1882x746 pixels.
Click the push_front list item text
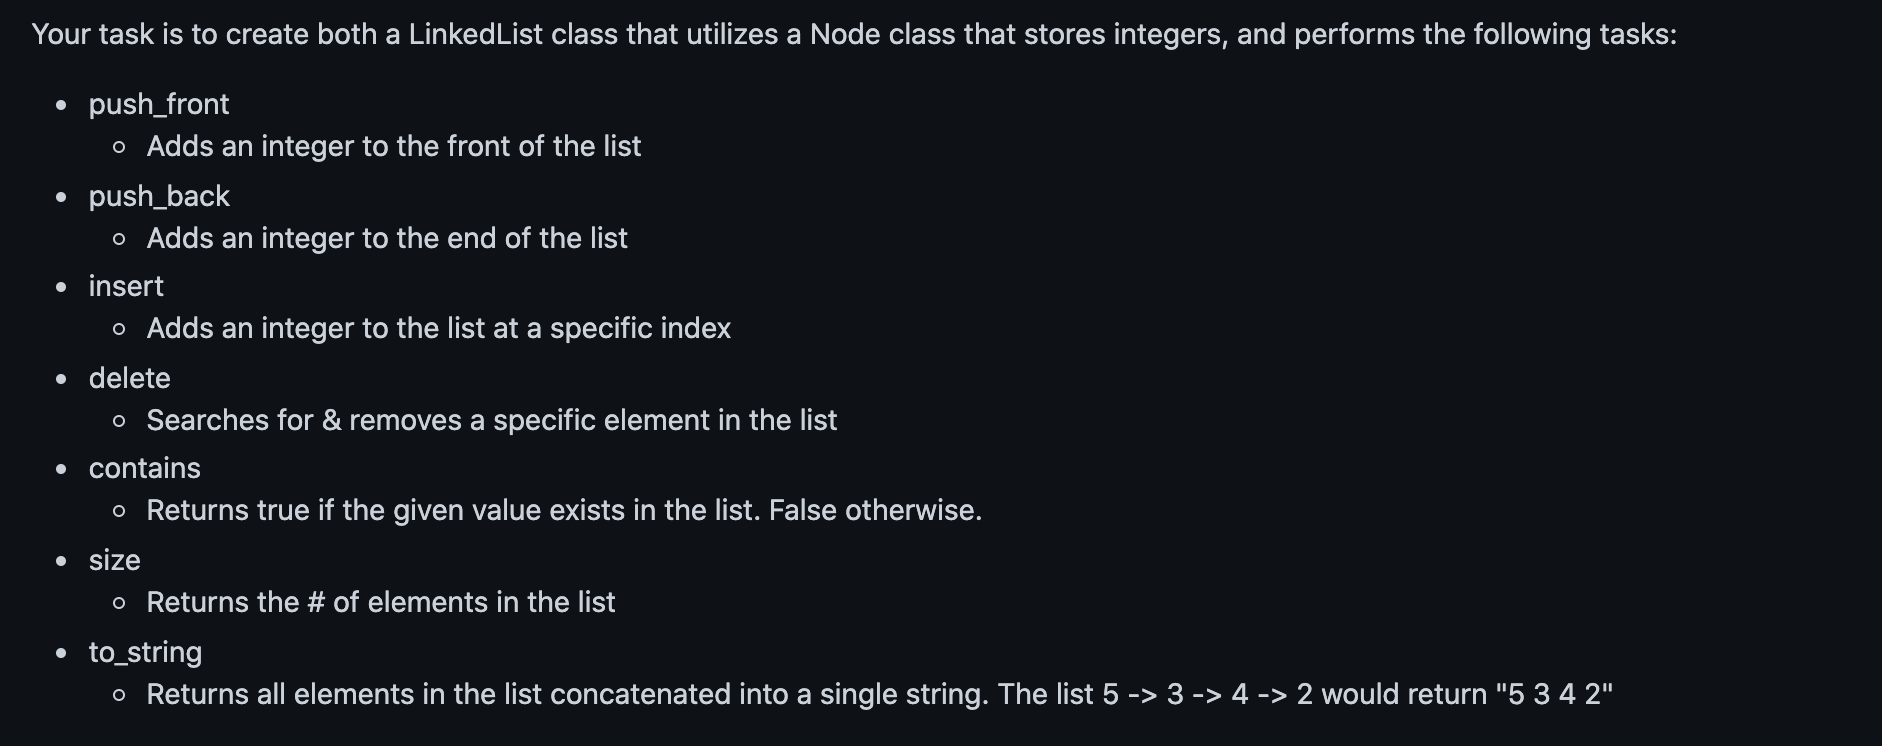pos(159,105)
